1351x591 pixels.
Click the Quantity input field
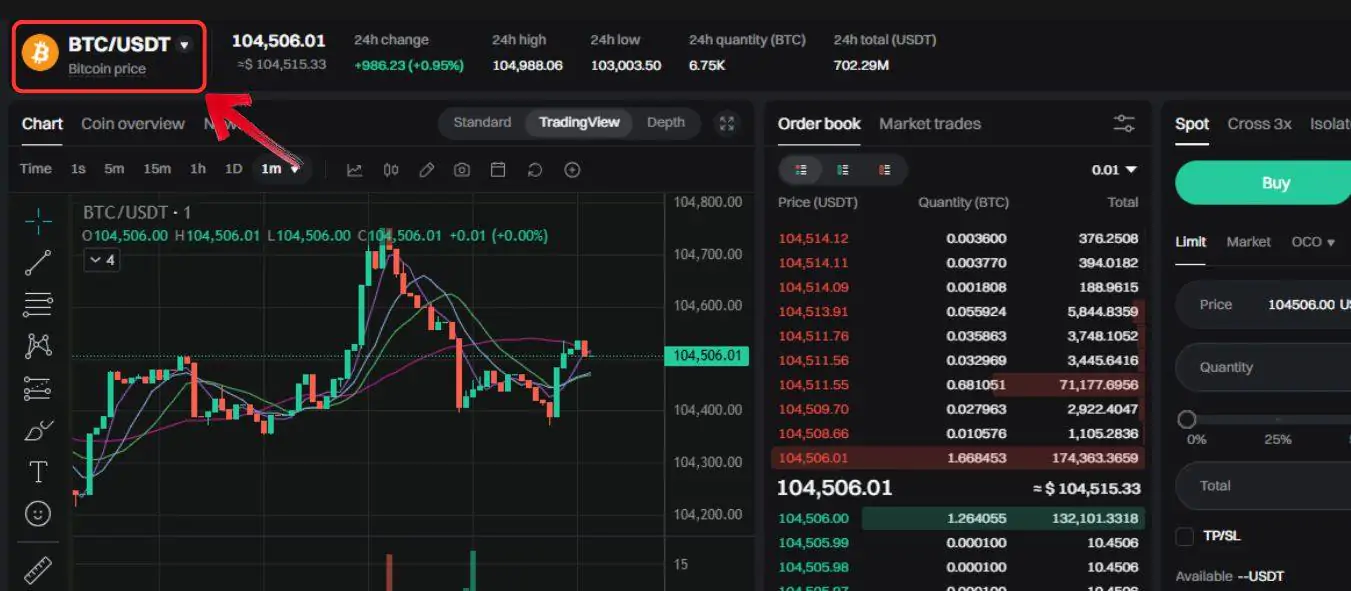(x=1263, y=367)
